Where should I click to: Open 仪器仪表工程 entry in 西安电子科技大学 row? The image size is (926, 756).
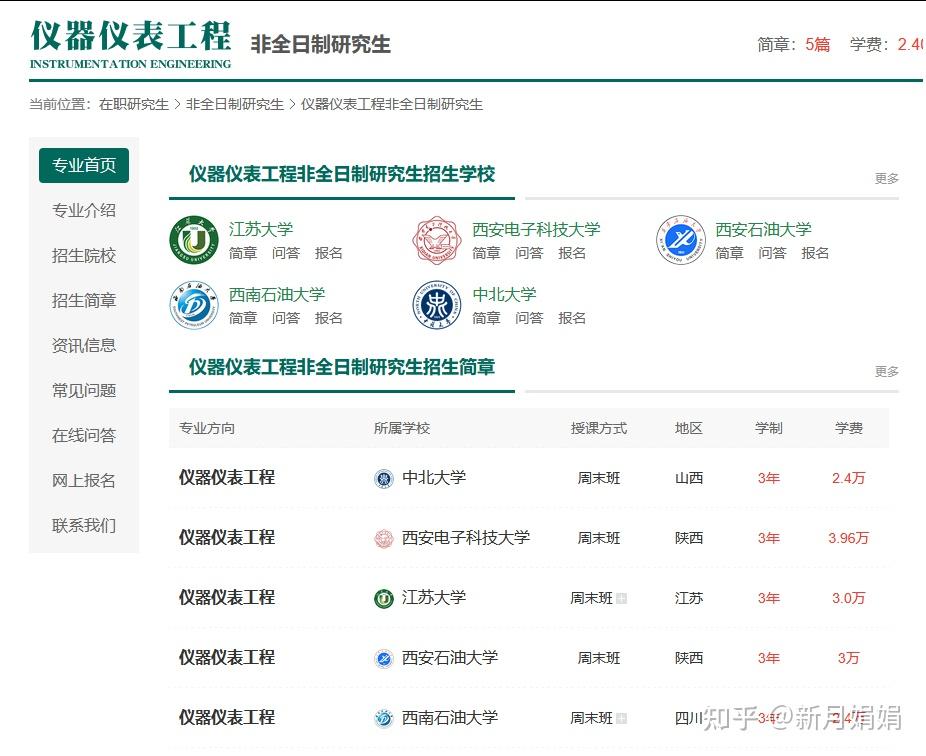[x=227, y=537]
